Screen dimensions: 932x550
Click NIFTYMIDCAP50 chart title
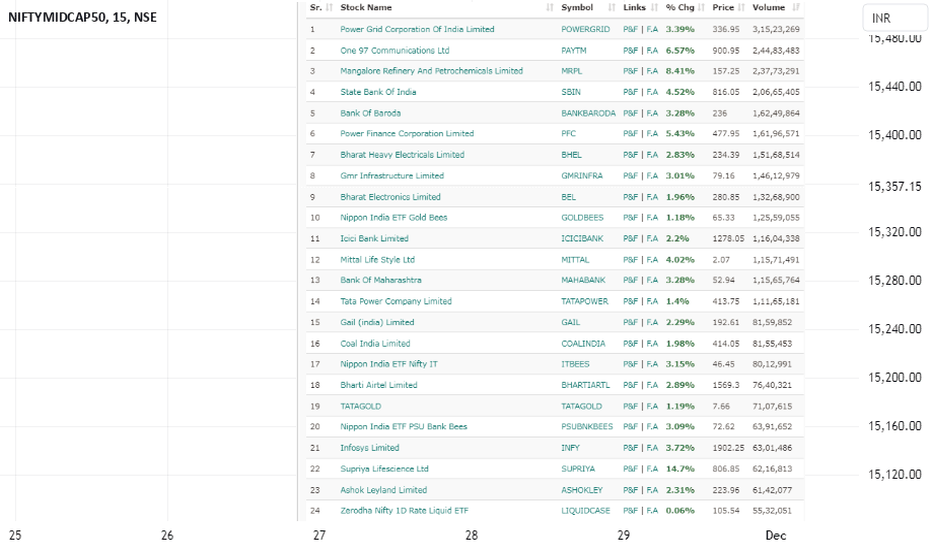[x=83, y=17]
